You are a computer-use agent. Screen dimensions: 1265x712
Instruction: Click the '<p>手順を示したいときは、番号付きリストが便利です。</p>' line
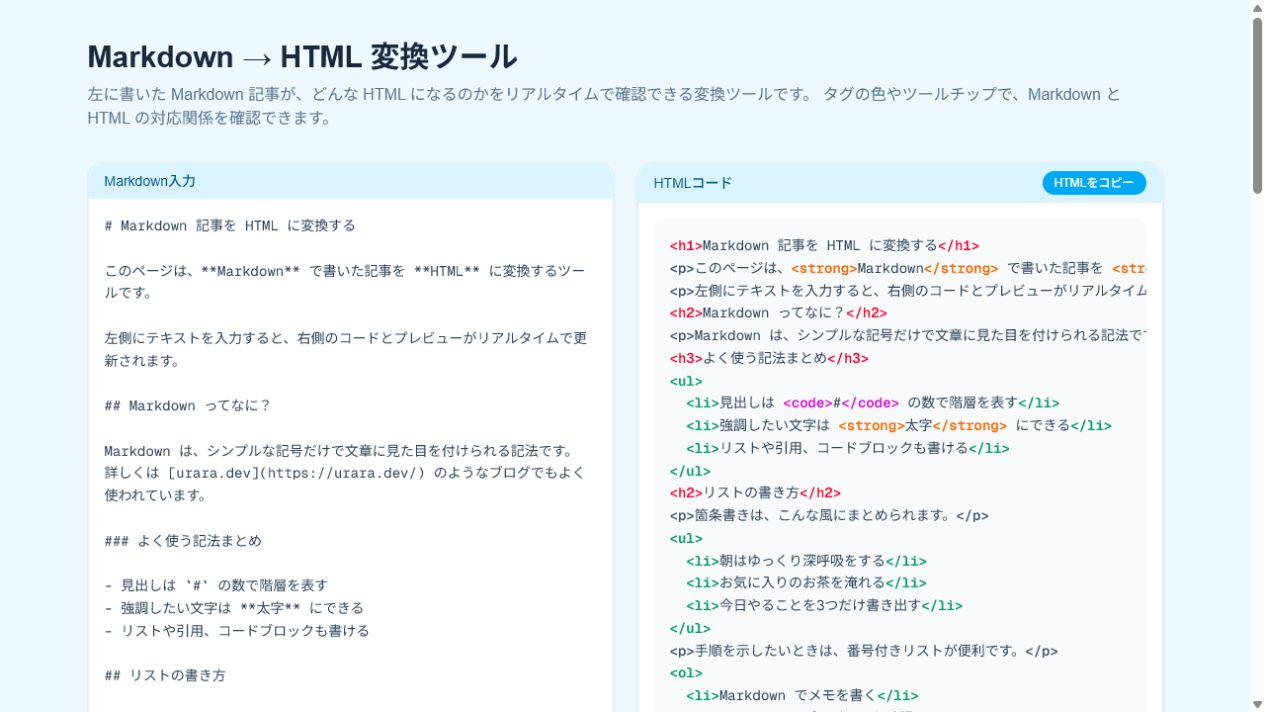pos(864,651)
